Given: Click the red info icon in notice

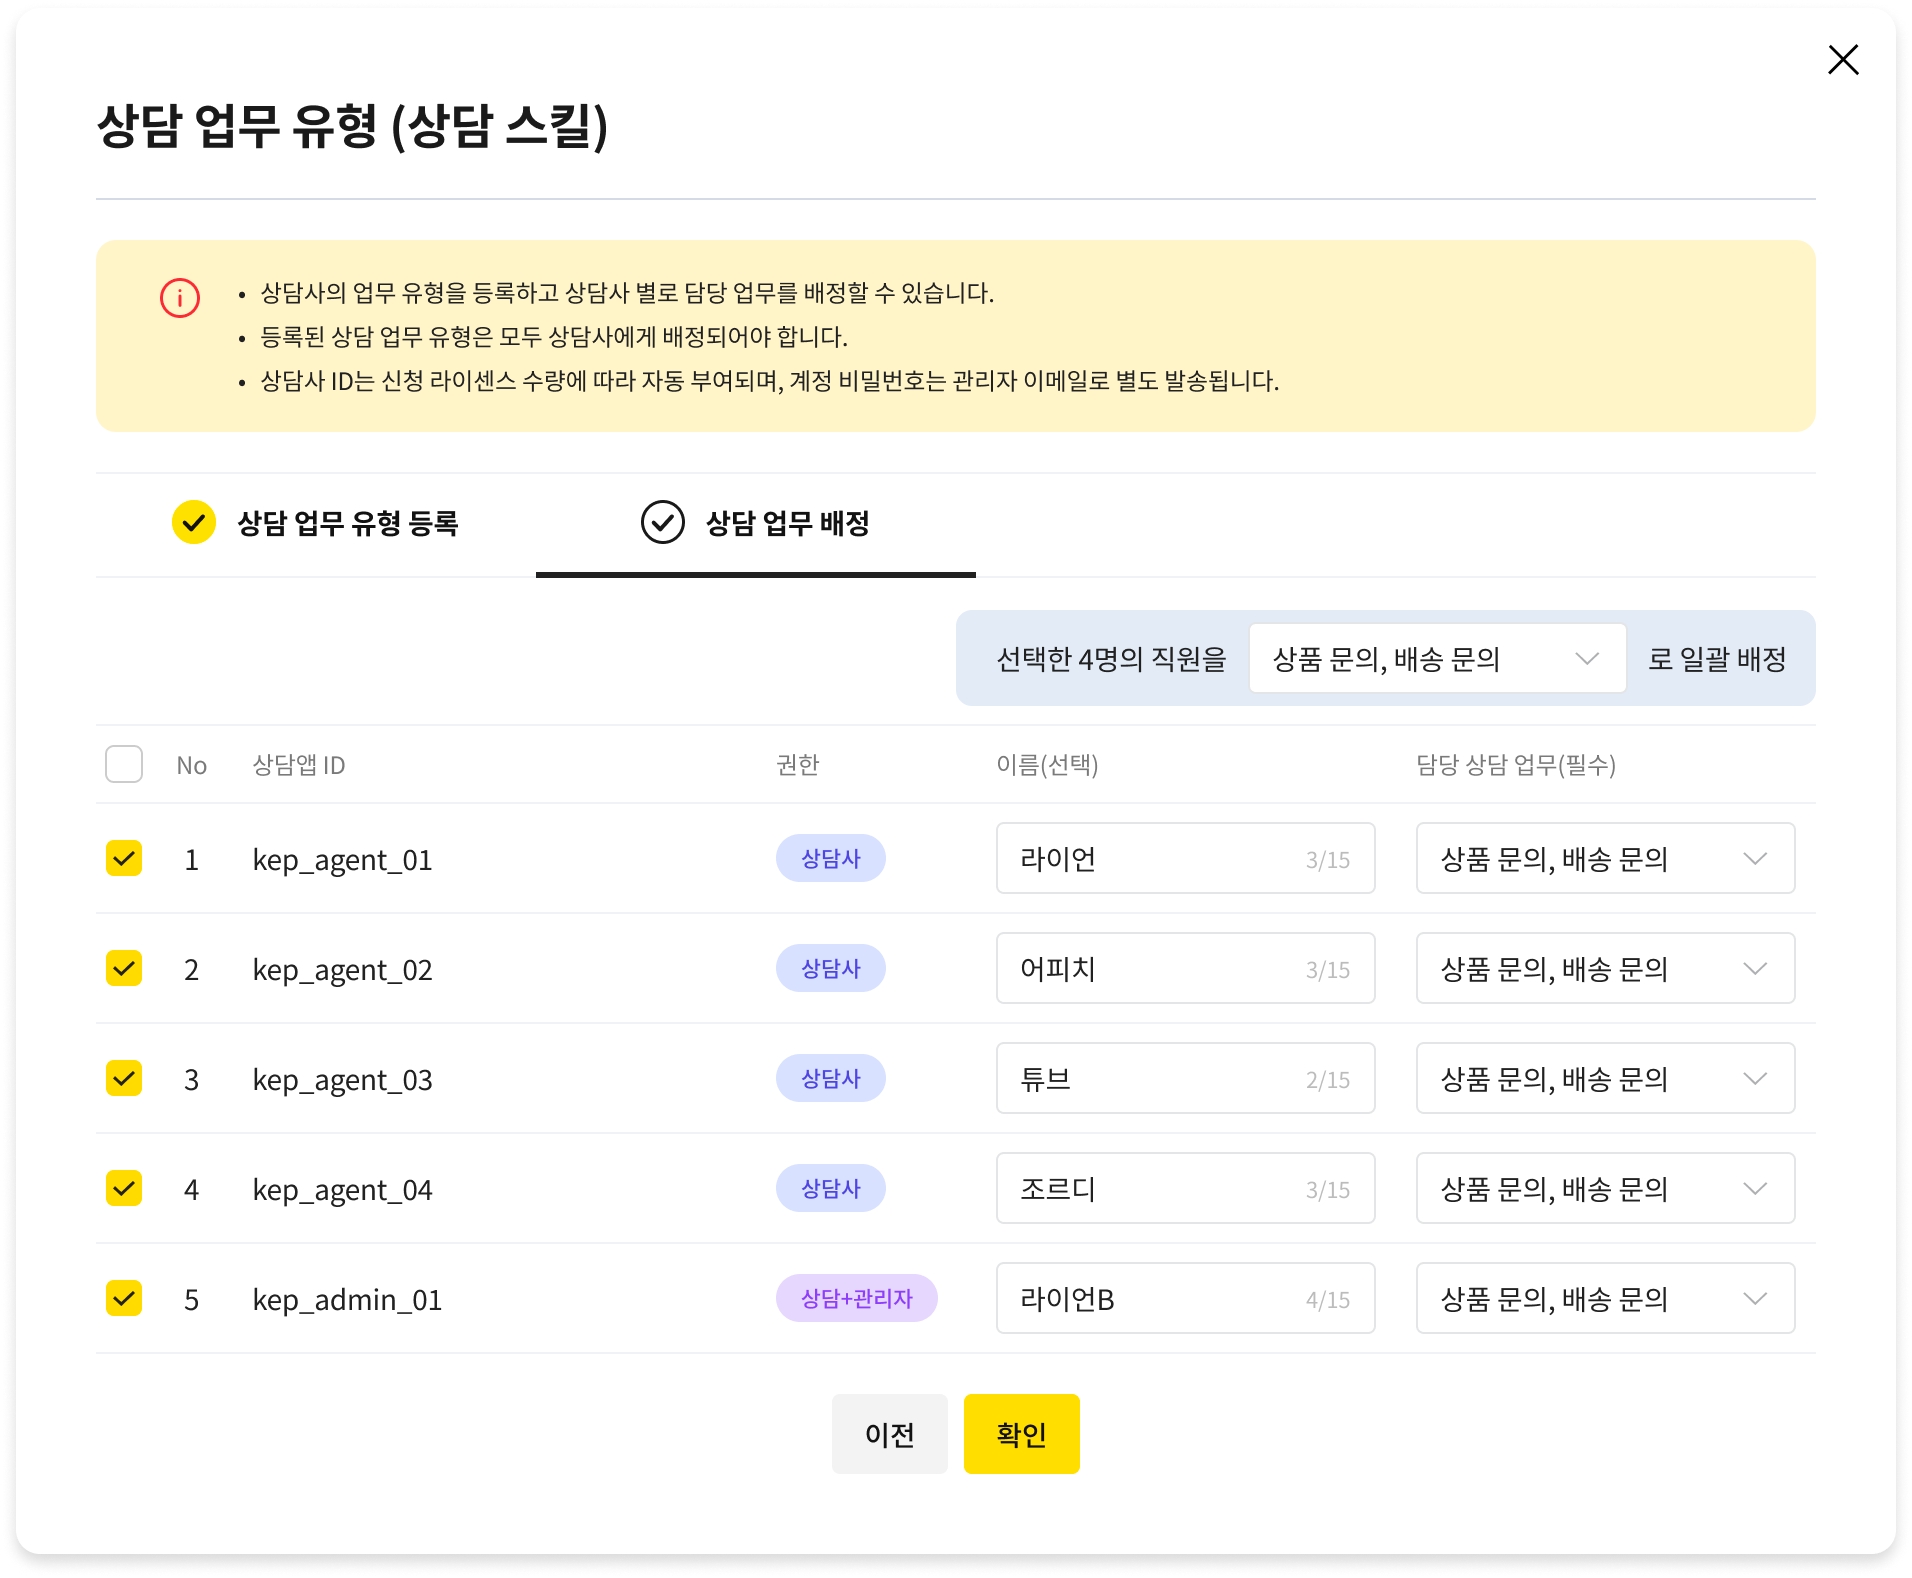Looking at the screenshot, I should coord(180,298).
